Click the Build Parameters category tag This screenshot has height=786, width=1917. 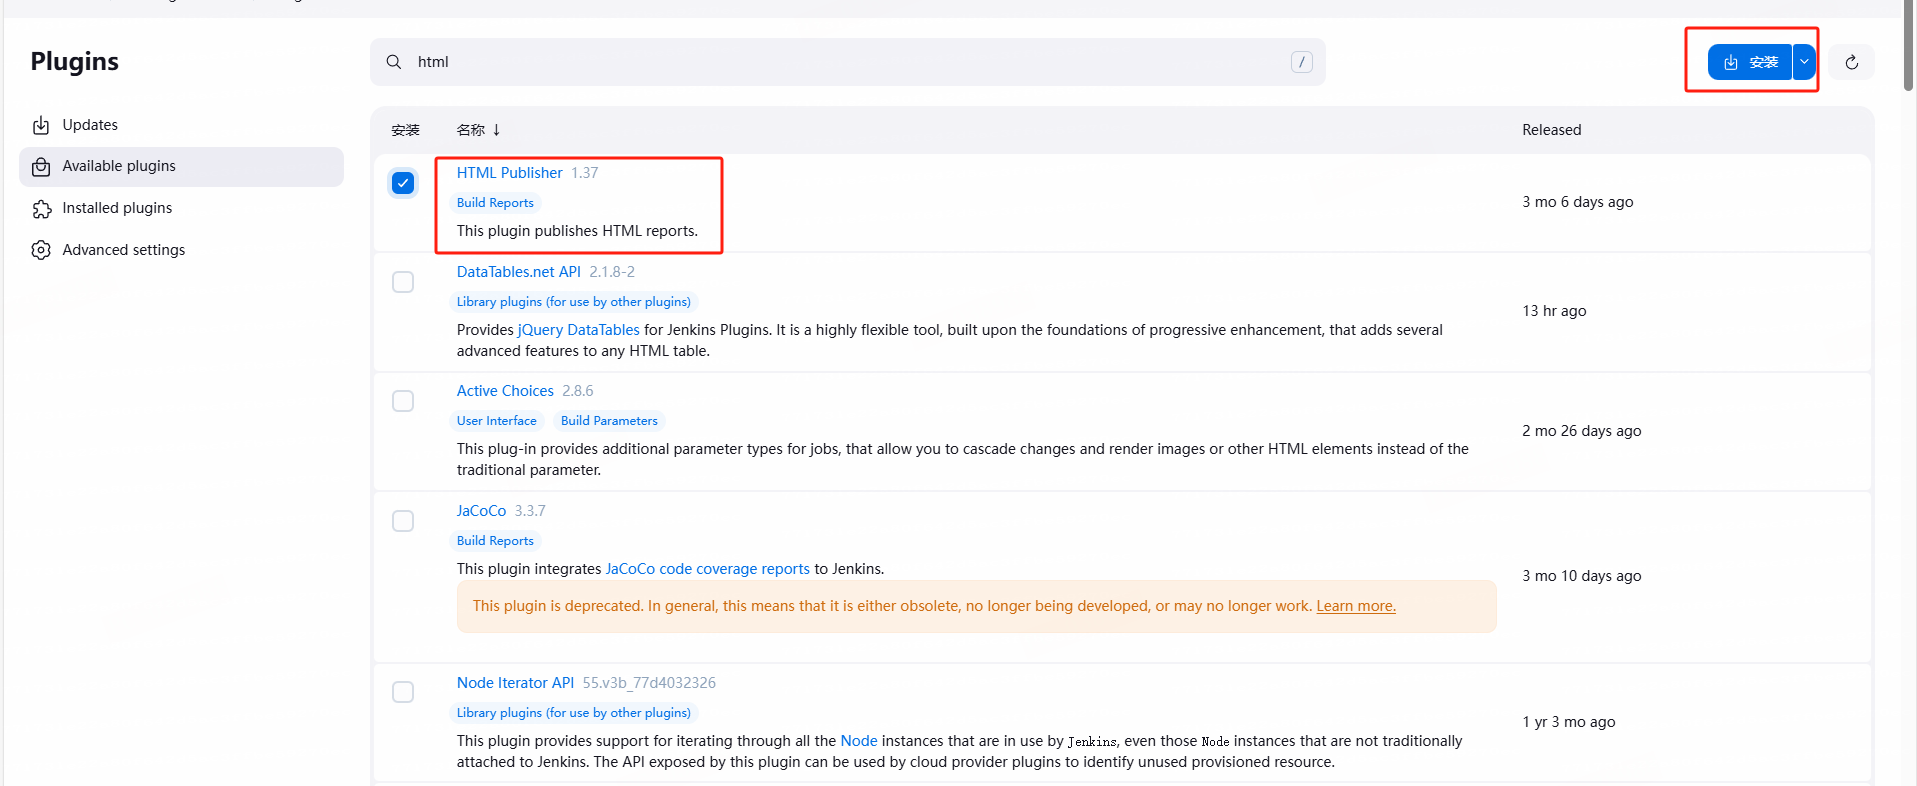point(609,421)
